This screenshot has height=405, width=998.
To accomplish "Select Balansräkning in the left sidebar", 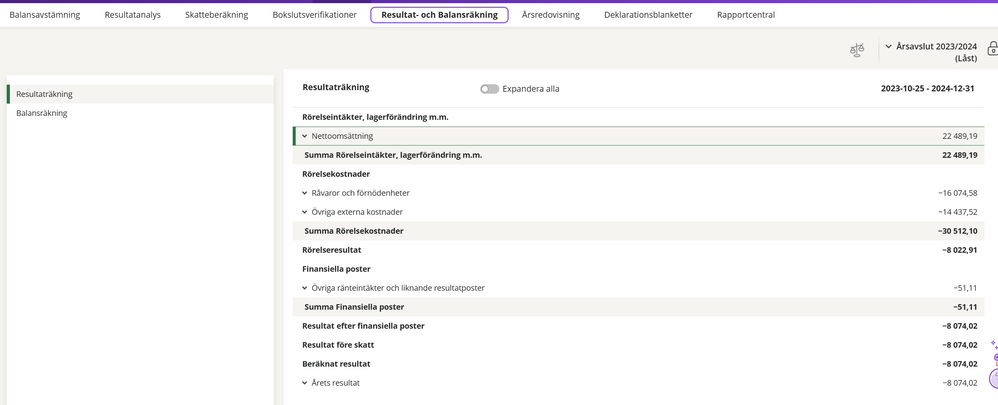I will coord(42,113).
